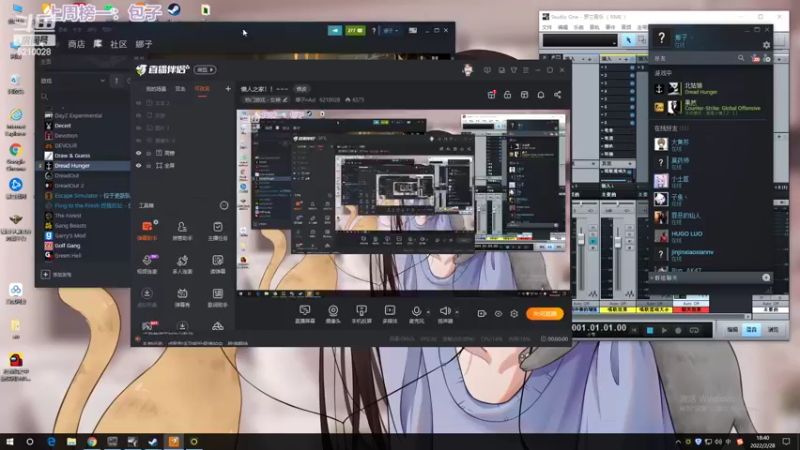Open the user account dropdown in Steam title bar
The height and width of the screenshot is (450, 800).
(x=391, y=31)
